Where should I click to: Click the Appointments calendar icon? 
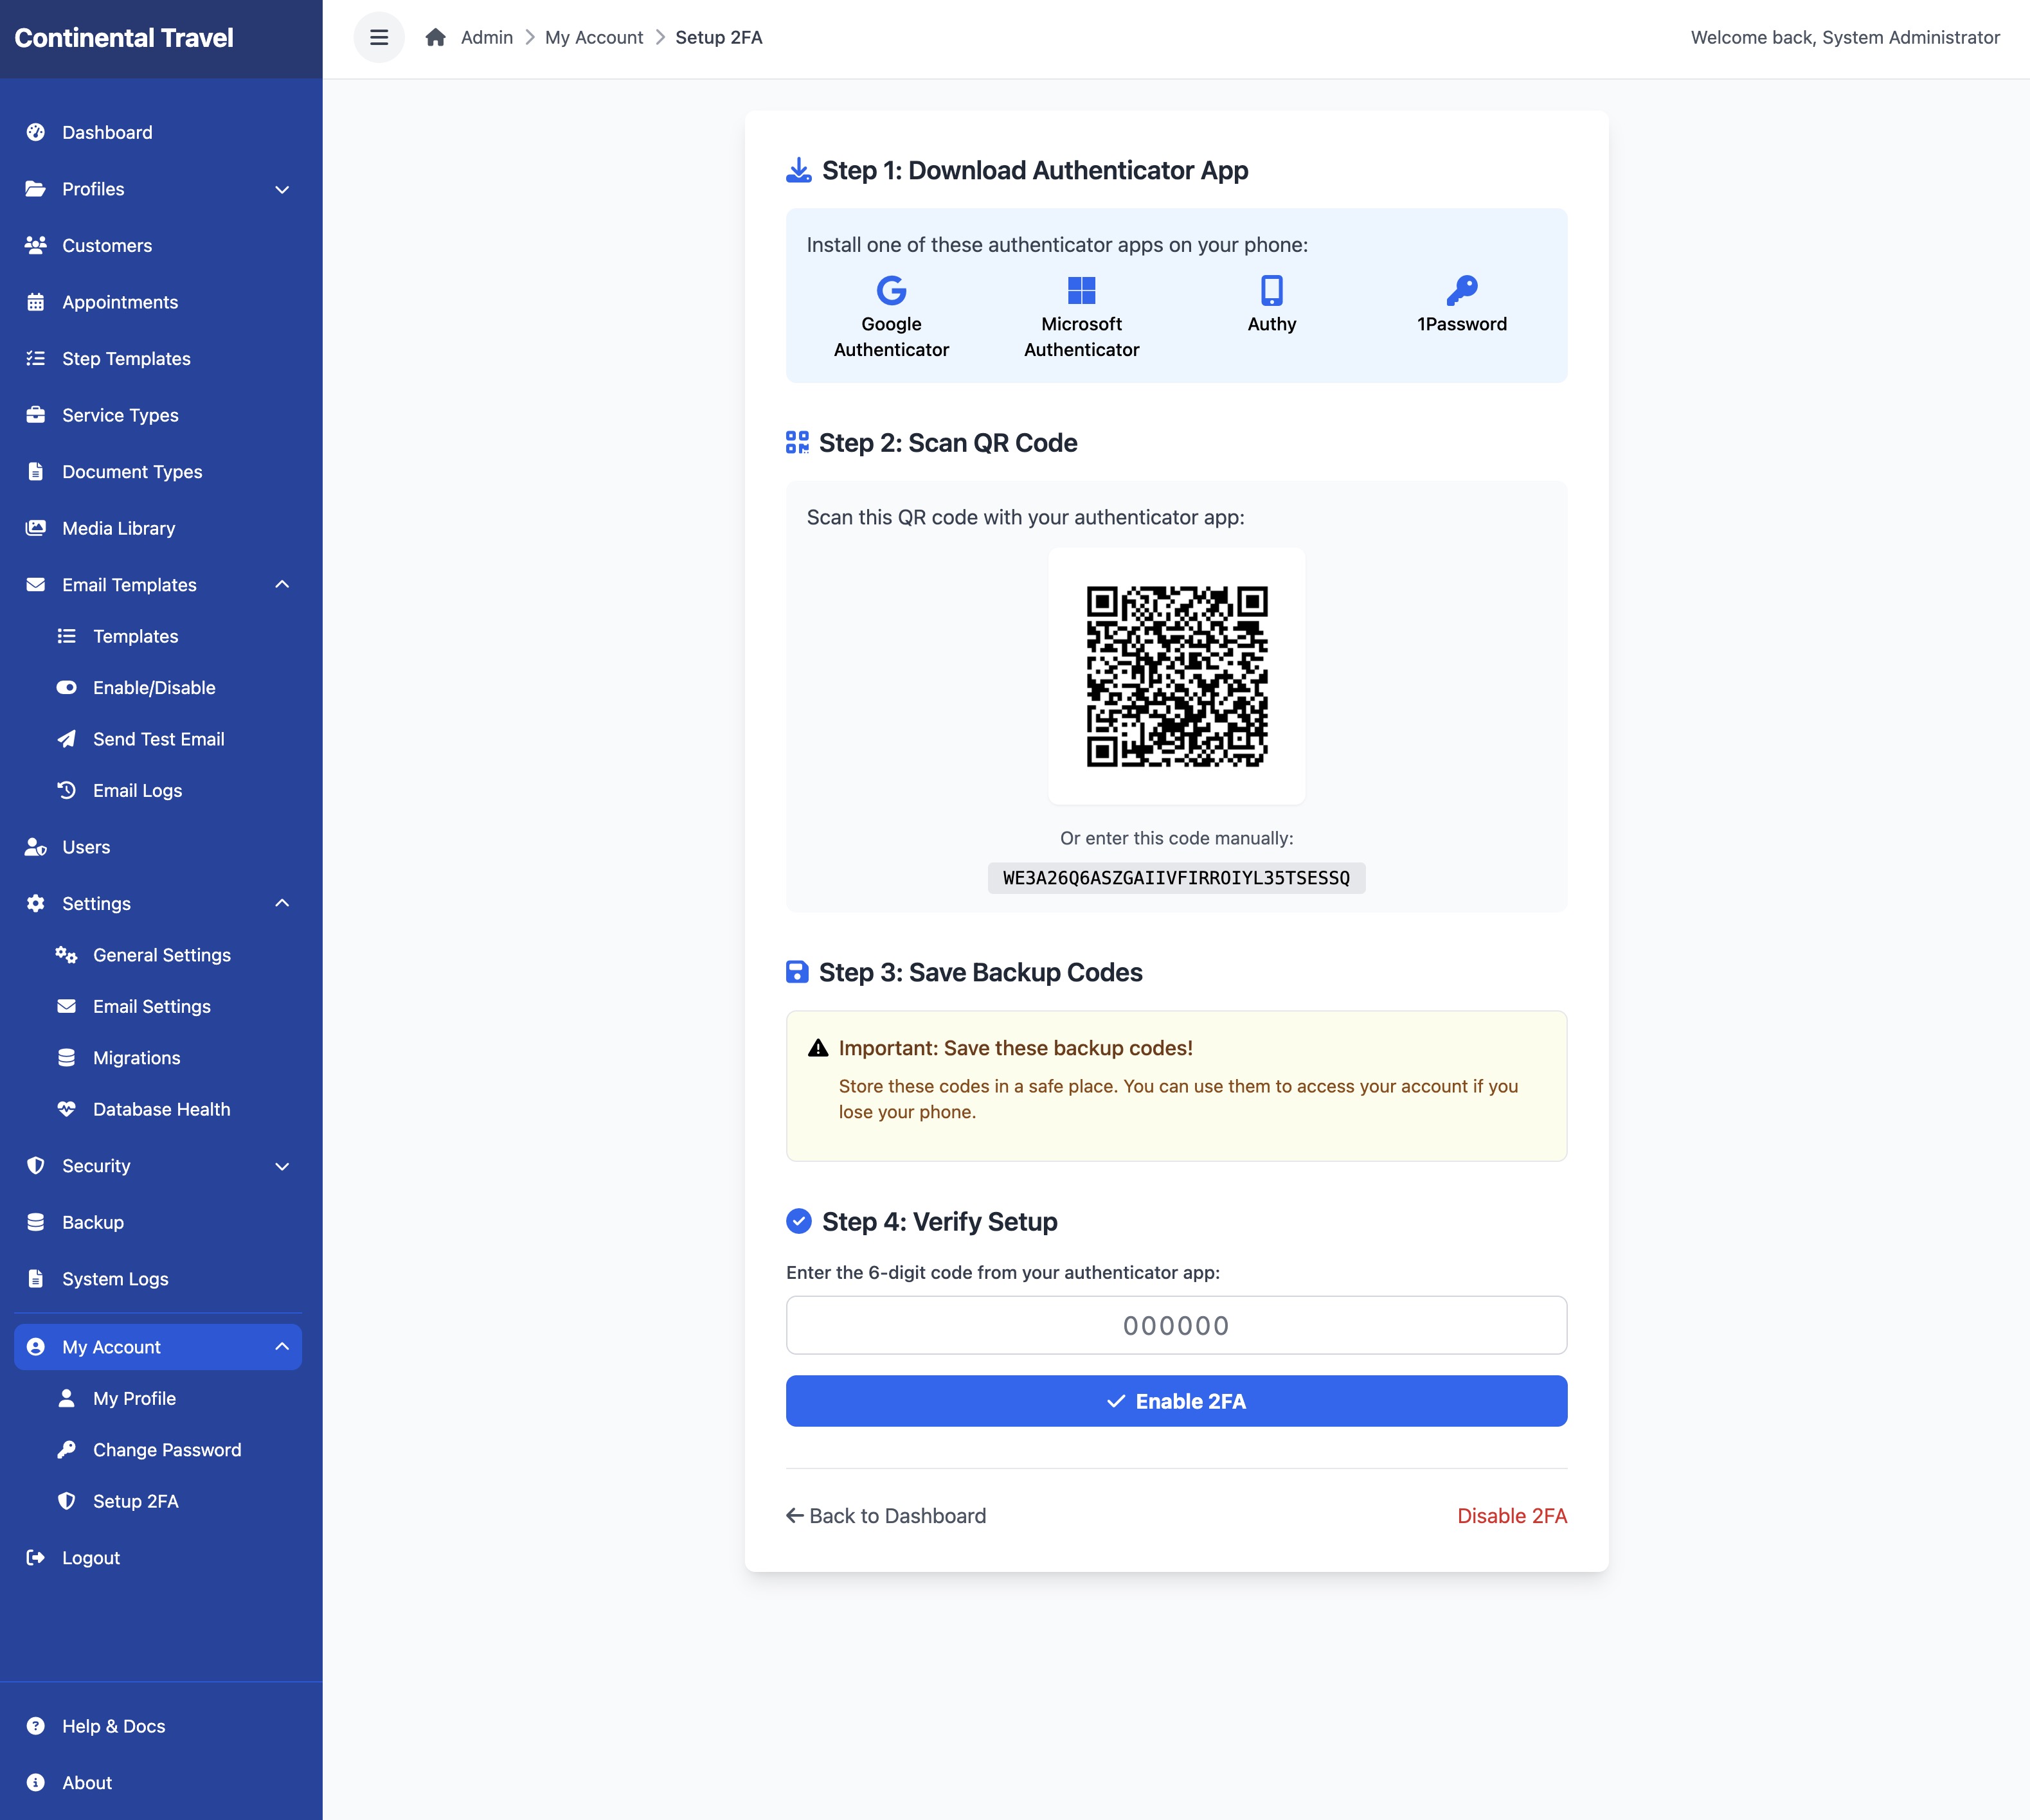click(36, 302)
